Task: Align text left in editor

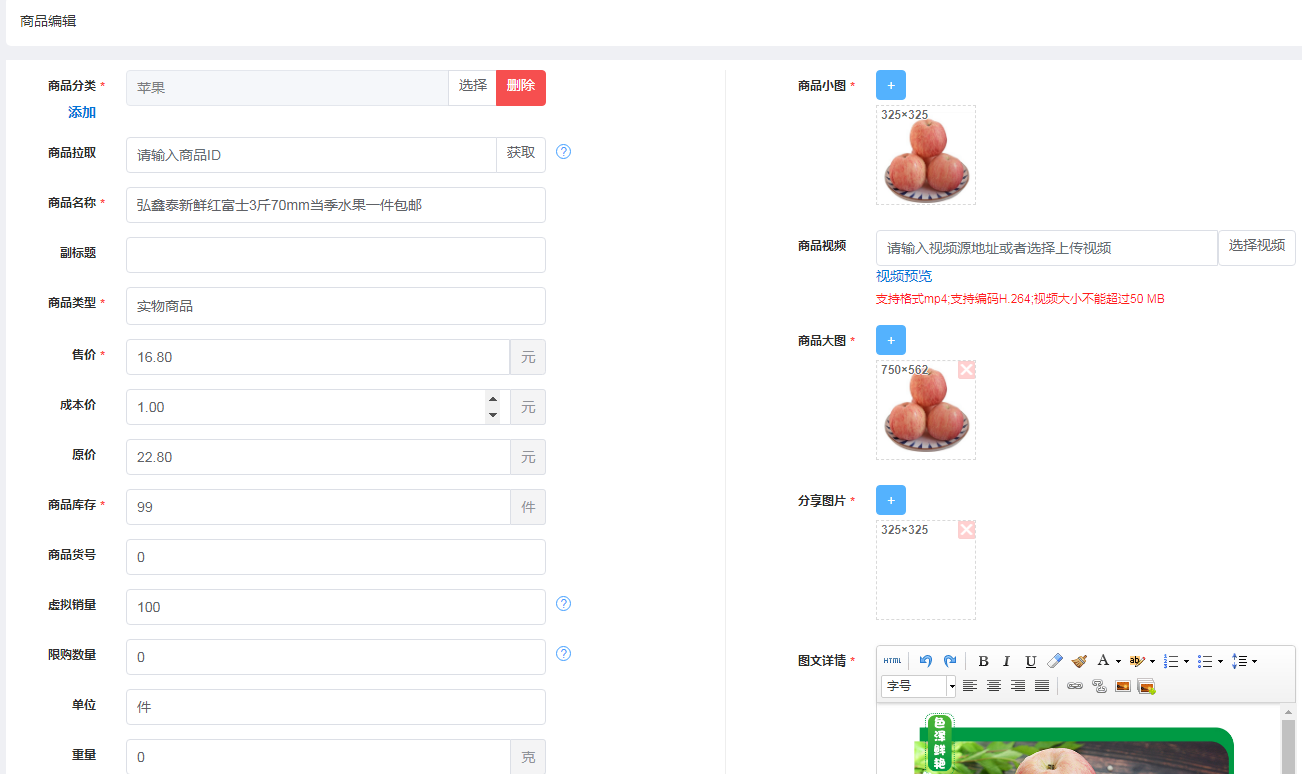Action: click(970, 686)
